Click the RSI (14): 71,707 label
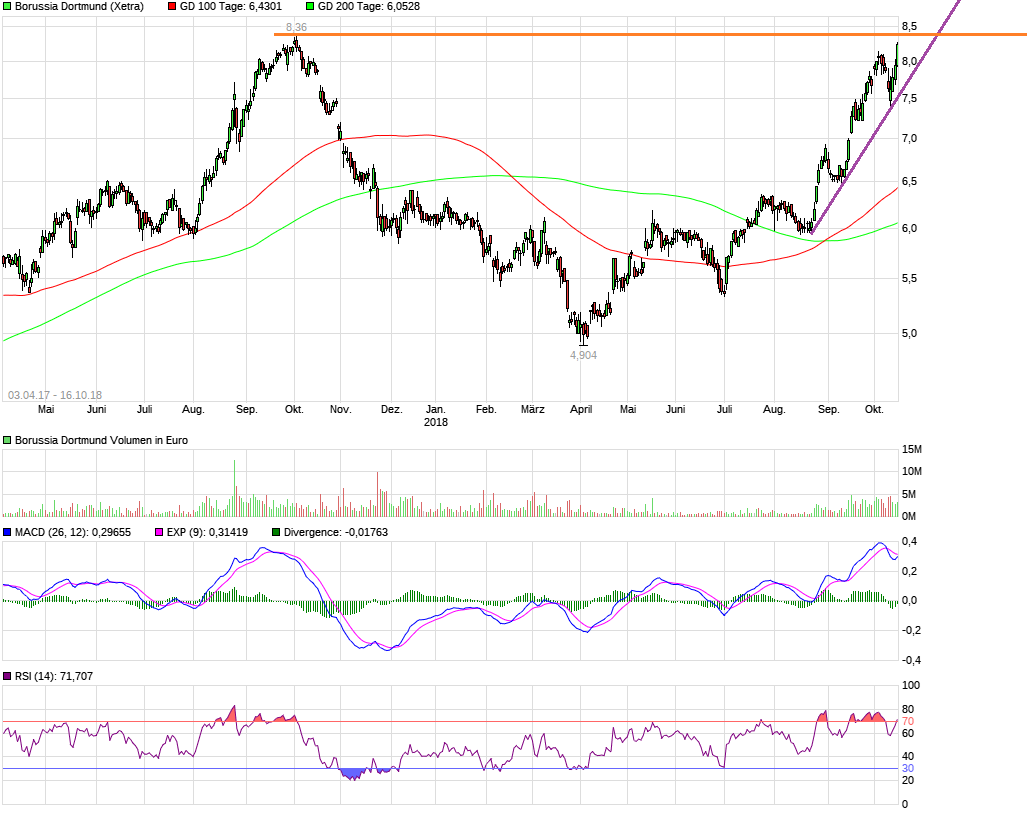 point(54,676)
